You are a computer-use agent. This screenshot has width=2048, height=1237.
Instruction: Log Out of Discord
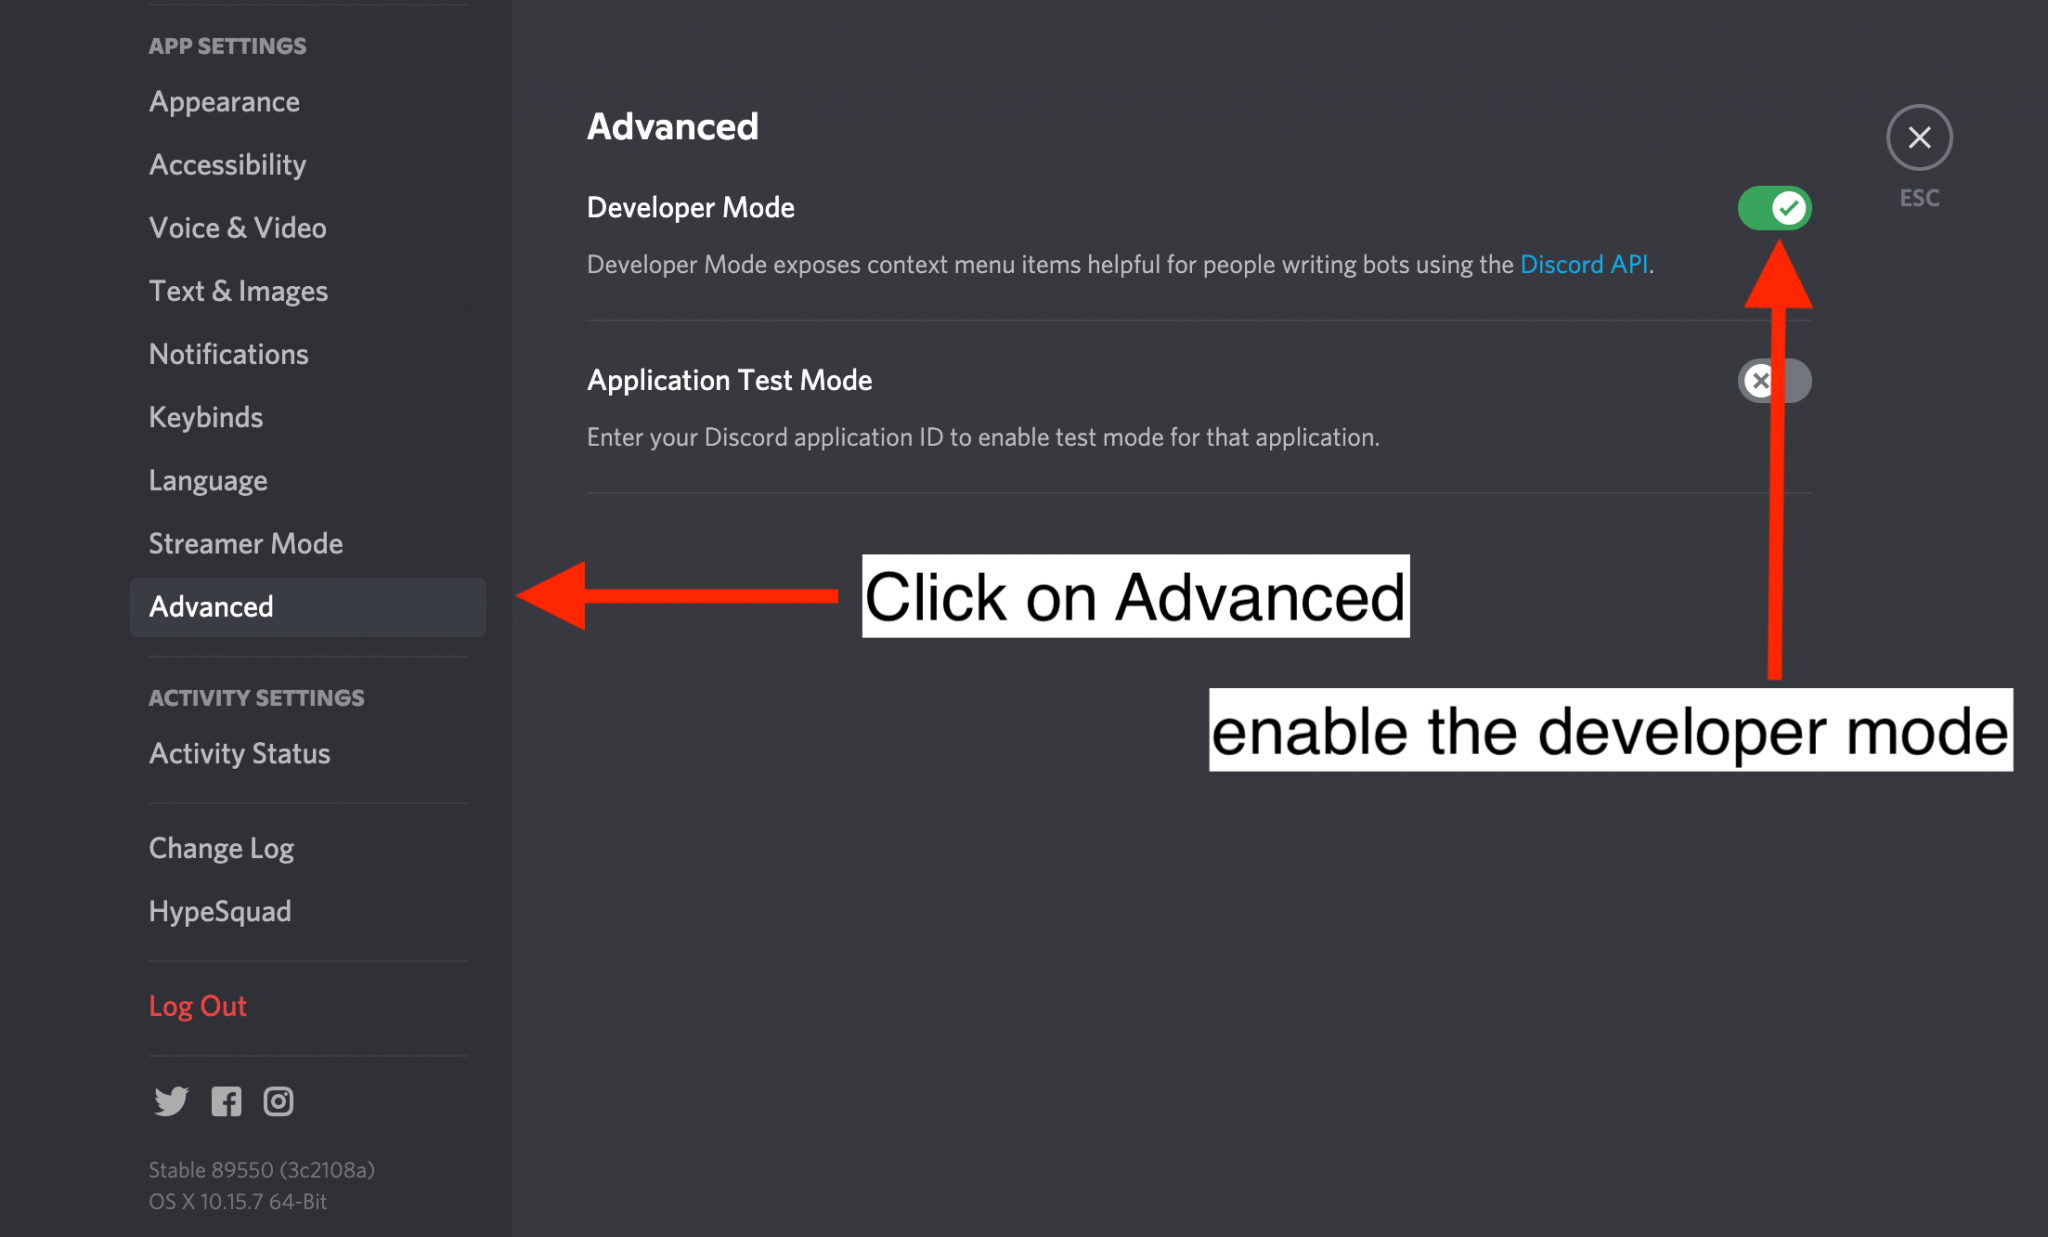click(197, 1005)
